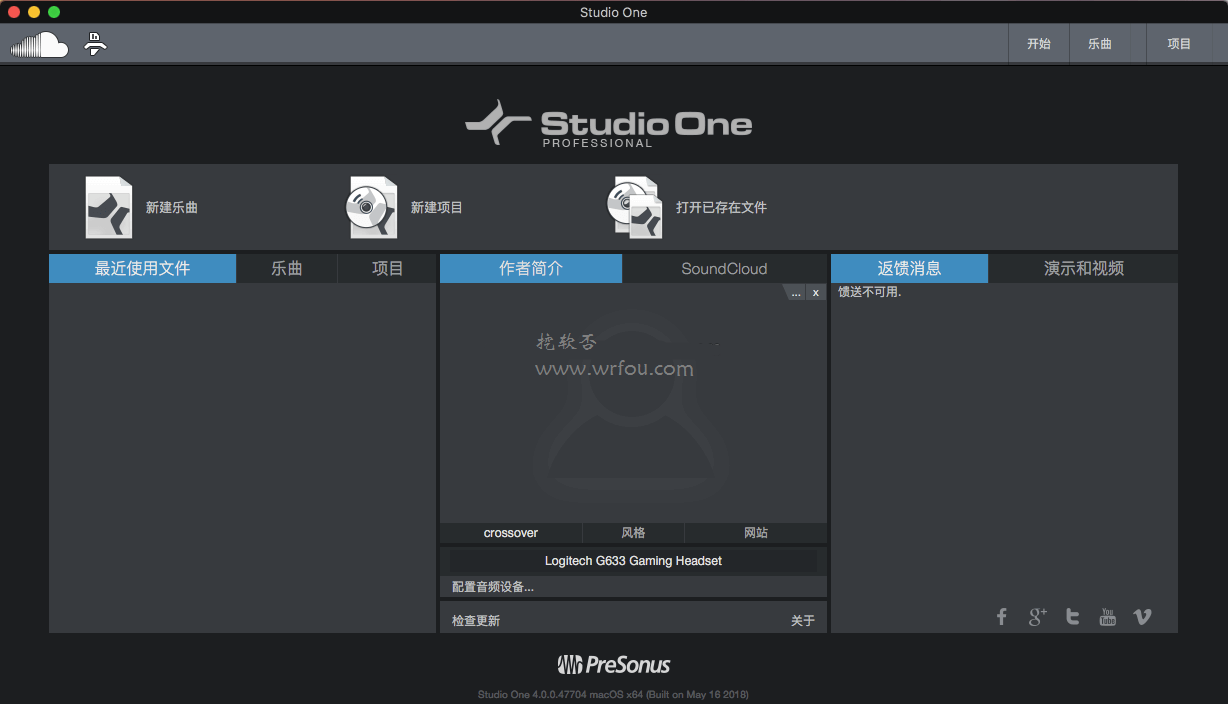Open the '...' options button on artist profile
The image size is (1228, 704).
click(796, 293)
